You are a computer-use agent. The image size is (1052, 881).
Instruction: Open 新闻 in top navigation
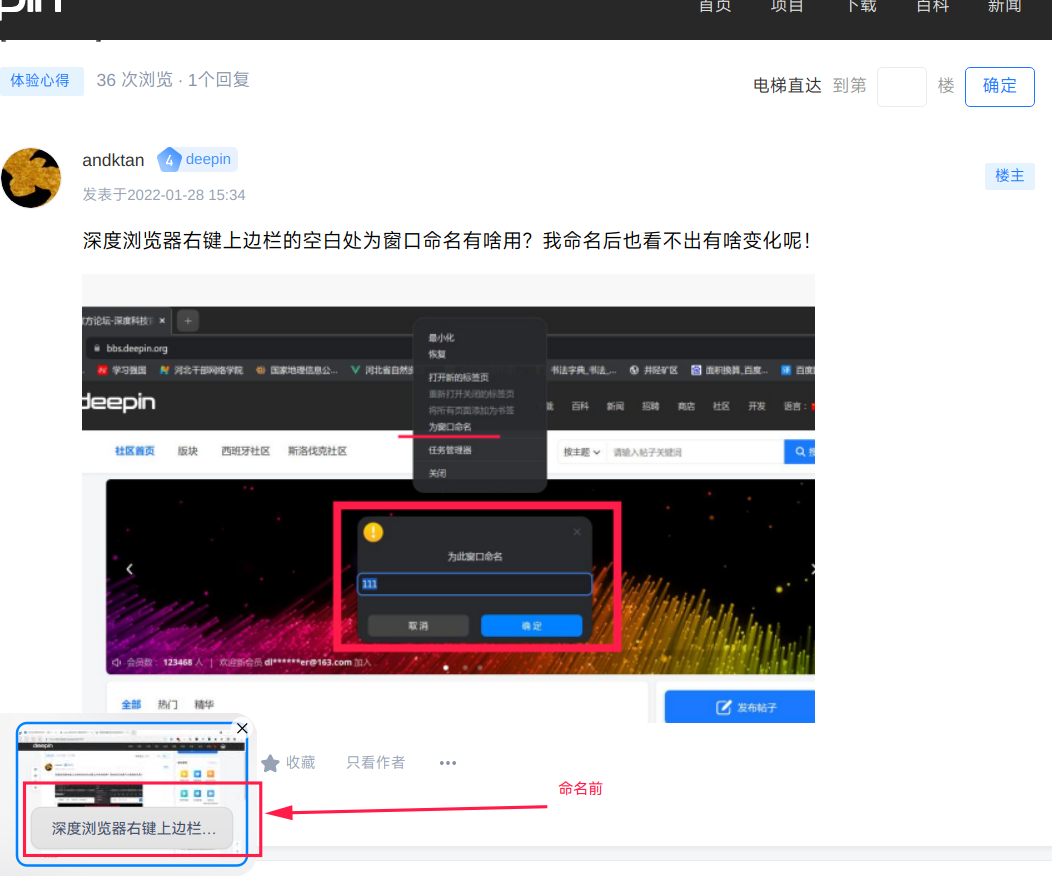tap(1004, 7)
